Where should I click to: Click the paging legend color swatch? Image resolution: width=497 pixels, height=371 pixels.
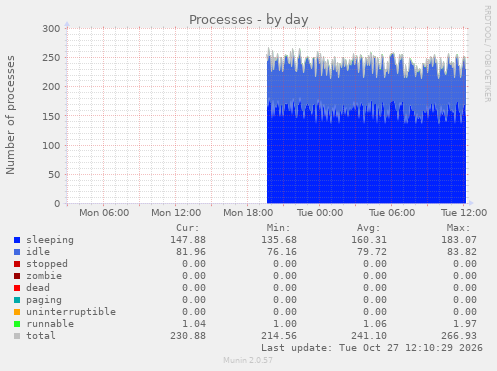(17, 300)
